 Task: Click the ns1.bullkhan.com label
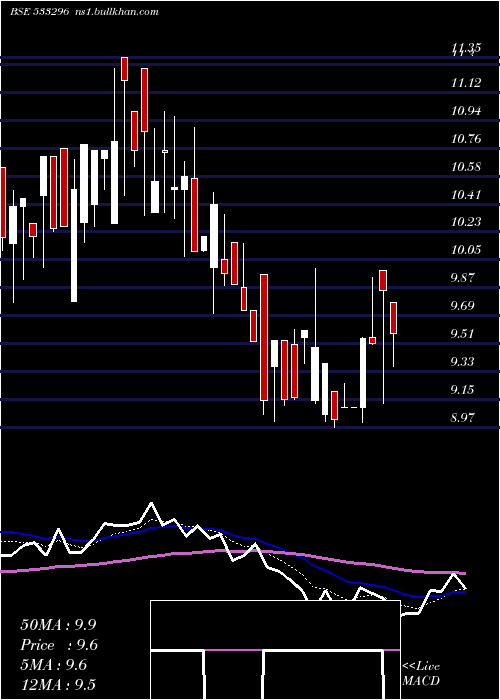(116, 12)
